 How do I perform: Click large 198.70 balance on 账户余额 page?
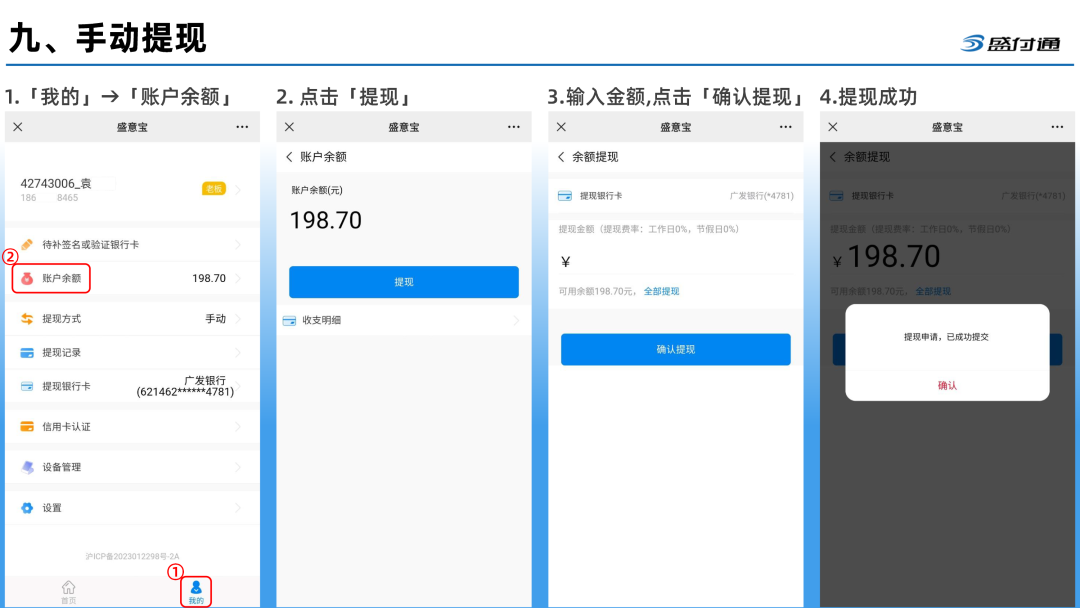click(325, 220)
